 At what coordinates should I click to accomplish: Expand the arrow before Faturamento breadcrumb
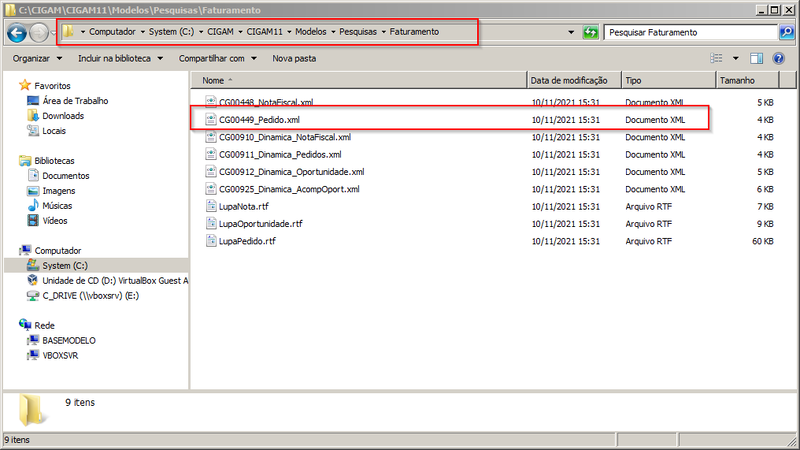[384, 32]
